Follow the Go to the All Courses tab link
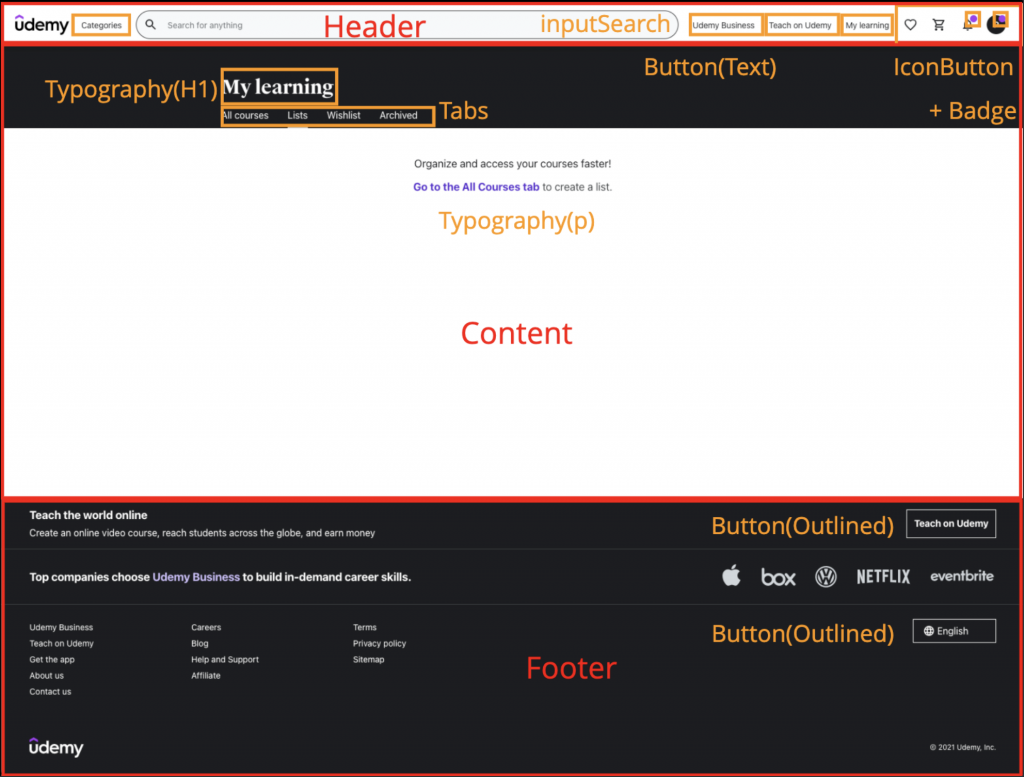Viewport: 1024px width, 777px height. pos(476,187)
